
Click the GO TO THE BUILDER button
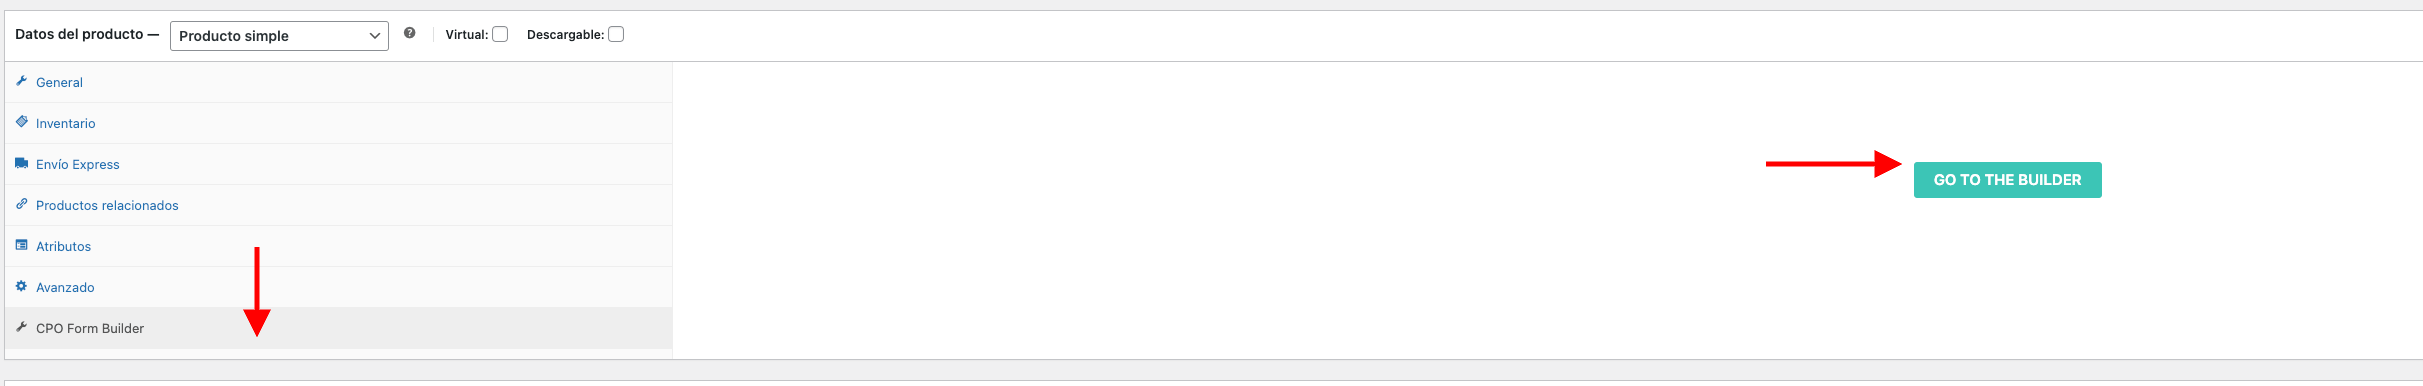(x=2007, y=180)
